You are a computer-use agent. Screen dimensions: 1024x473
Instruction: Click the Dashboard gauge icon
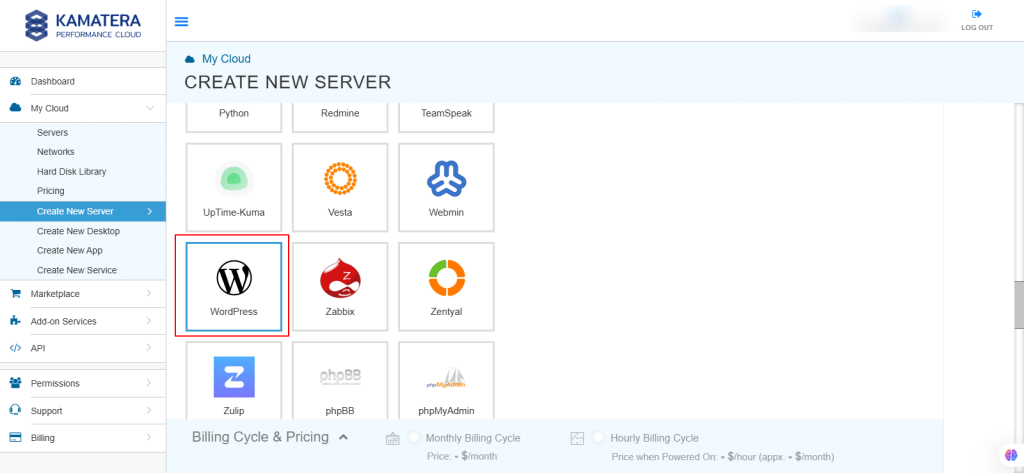[16, 82]
